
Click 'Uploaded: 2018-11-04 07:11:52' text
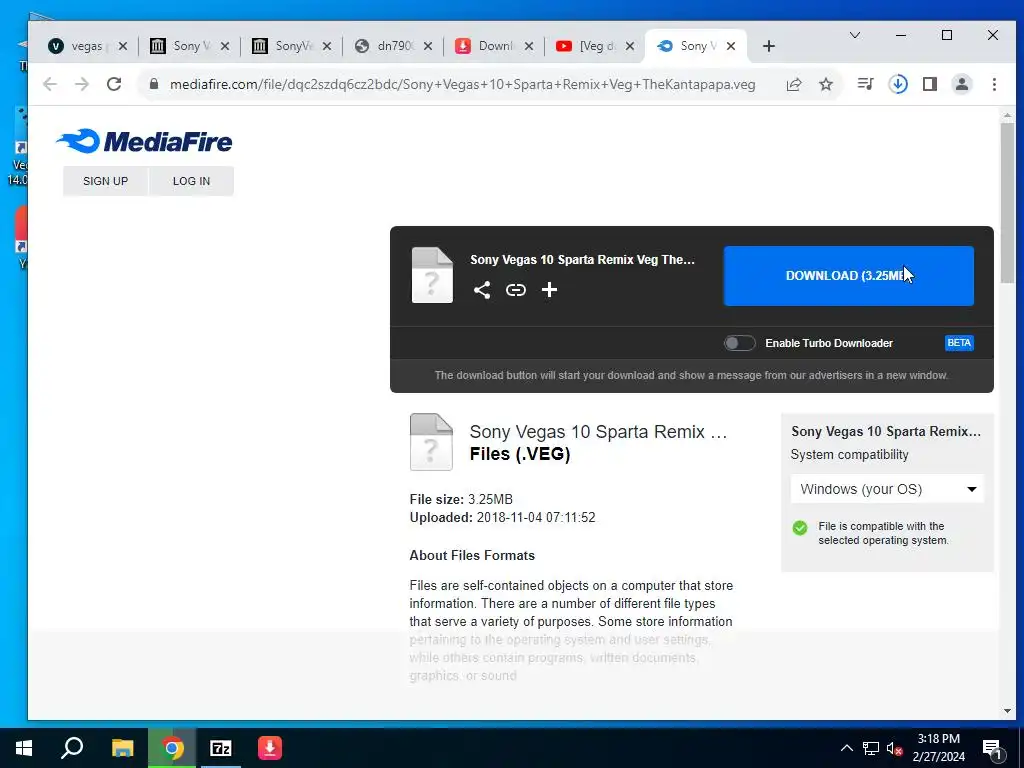pyautogui.click(x=502, y=517)
